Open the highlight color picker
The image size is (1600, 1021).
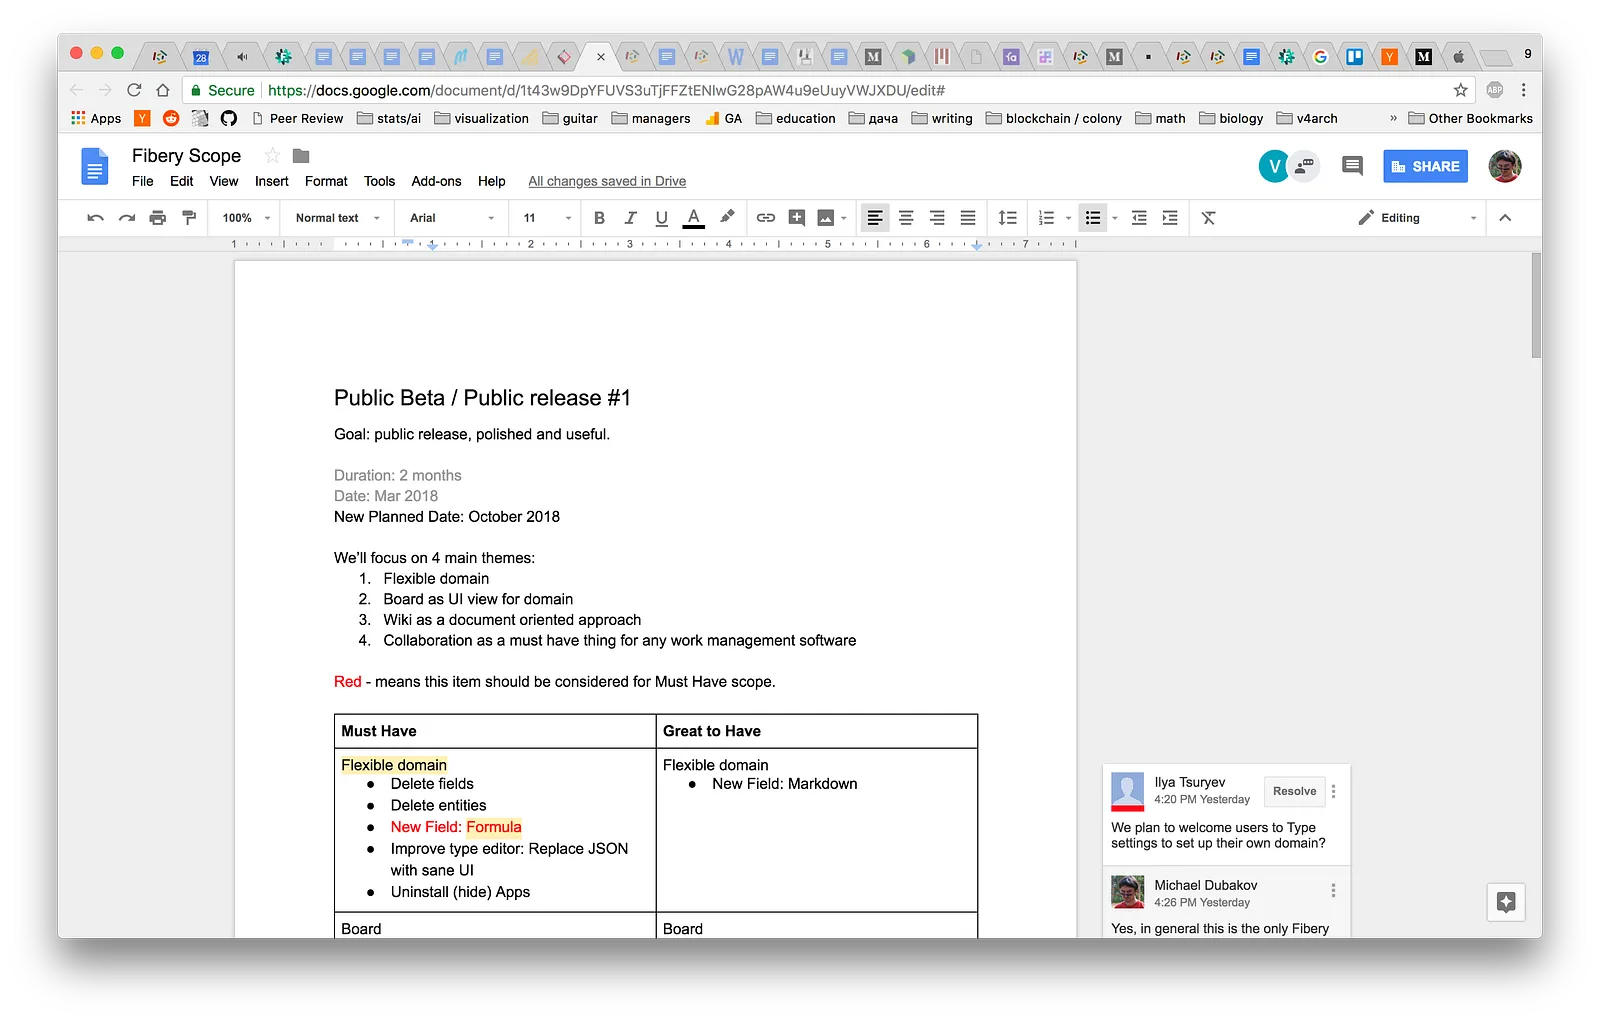pos(727,217)
